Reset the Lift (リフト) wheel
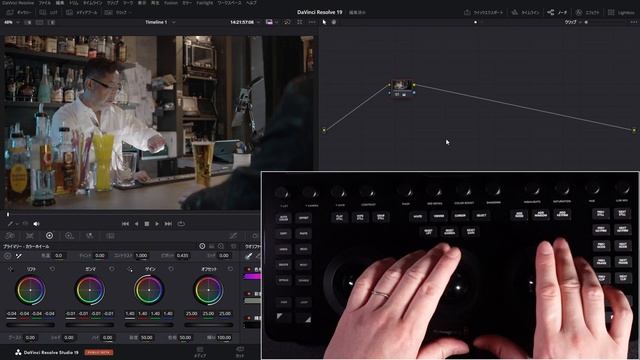The height and width of the screenshot is (360, 640). (x=52, y=269)
